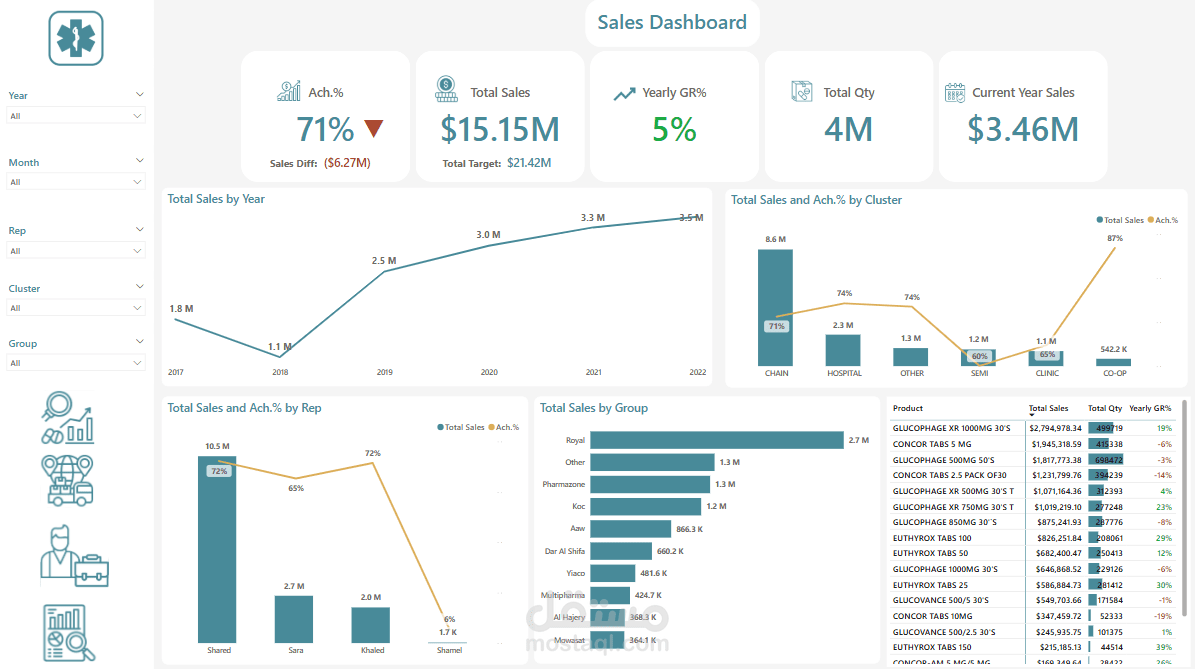Click the Total Sales legend in Rep chart
Screen dimensions: 1195x669
460,427
